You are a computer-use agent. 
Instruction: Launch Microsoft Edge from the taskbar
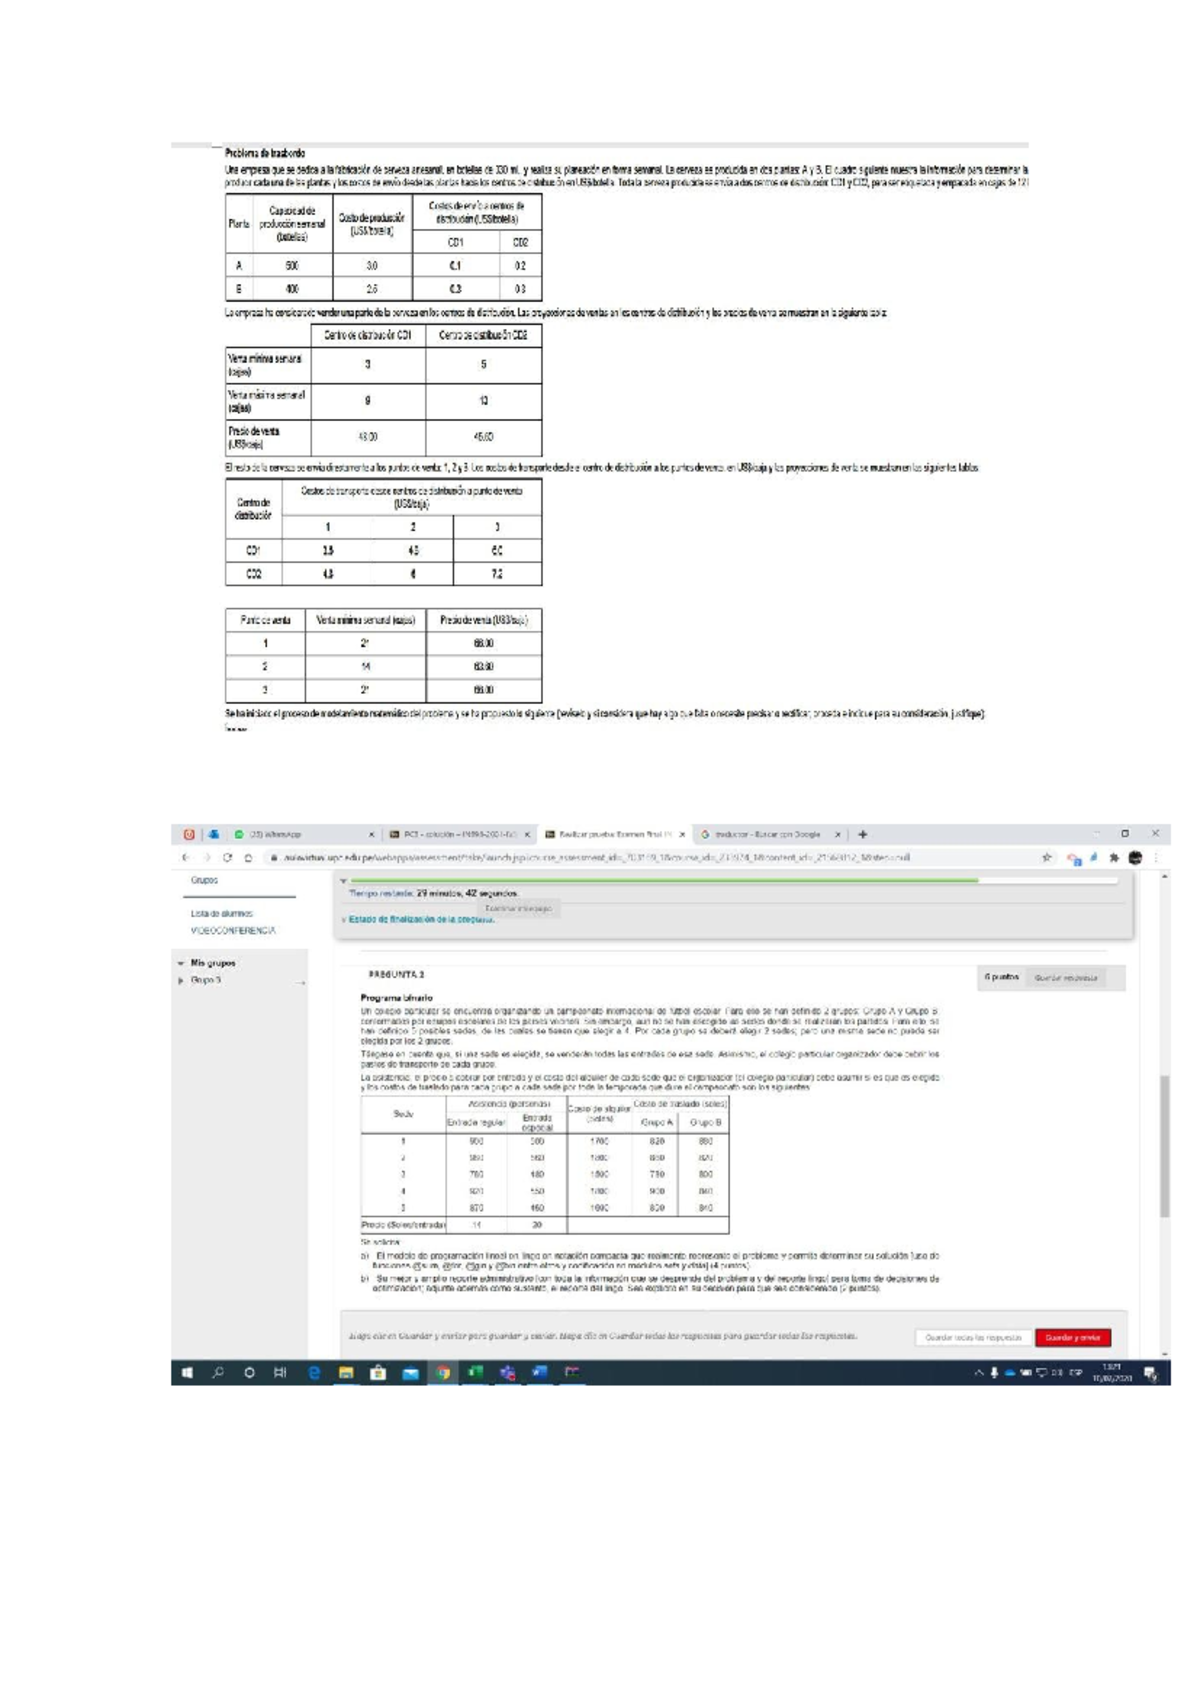tap(314, 1373)
